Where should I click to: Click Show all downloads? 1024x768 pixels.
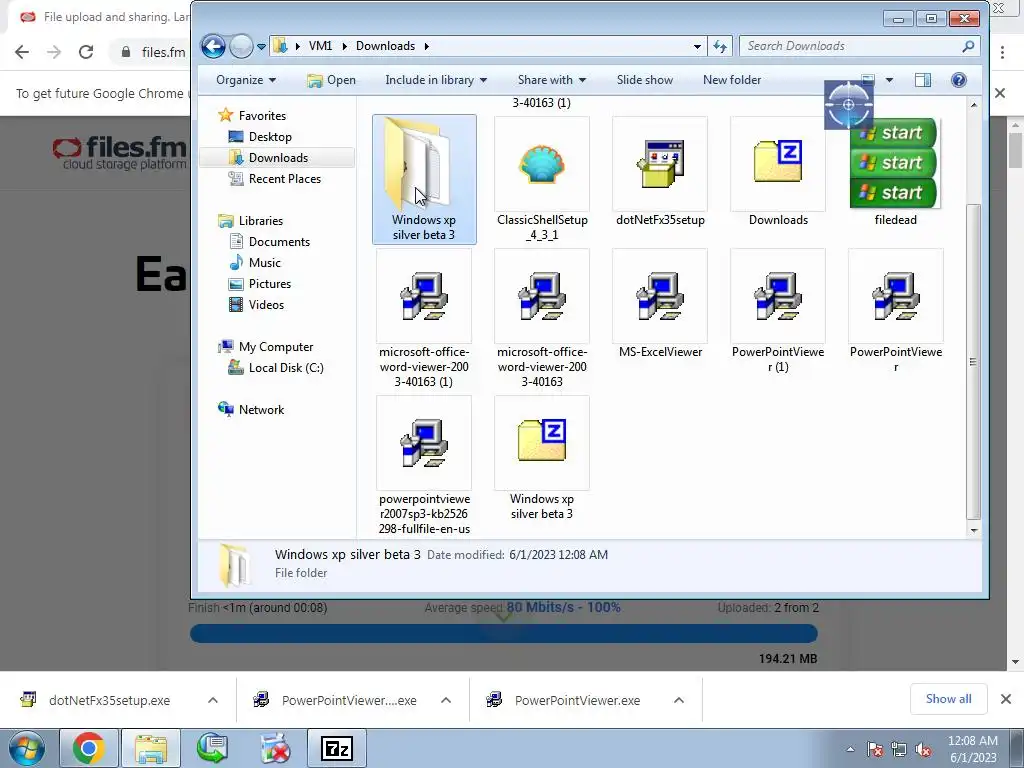click(948, 699)
